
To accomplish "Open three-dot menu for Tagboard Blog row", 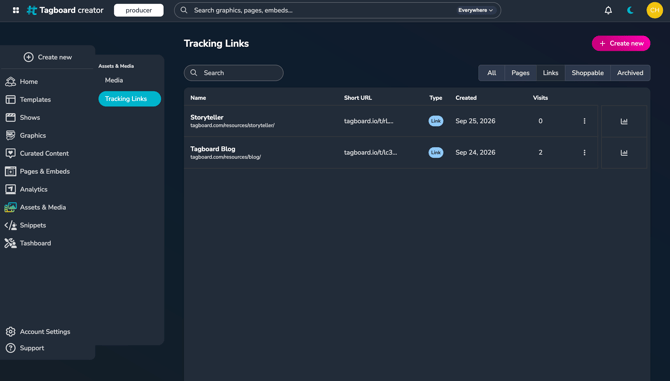I will coord(585,152).
